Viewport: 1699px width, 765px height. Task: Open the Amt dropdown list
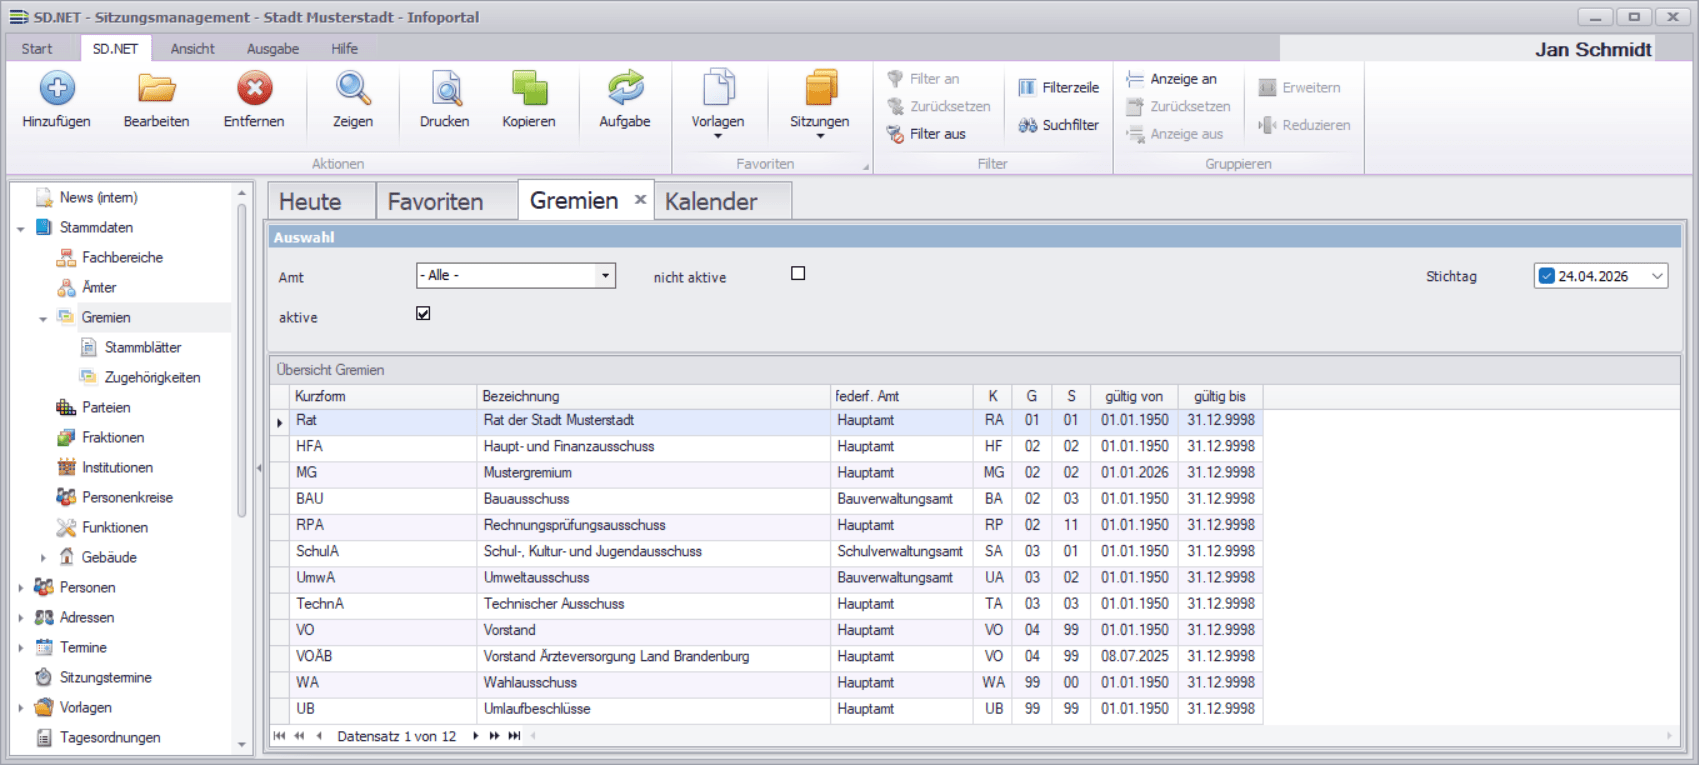605,276
